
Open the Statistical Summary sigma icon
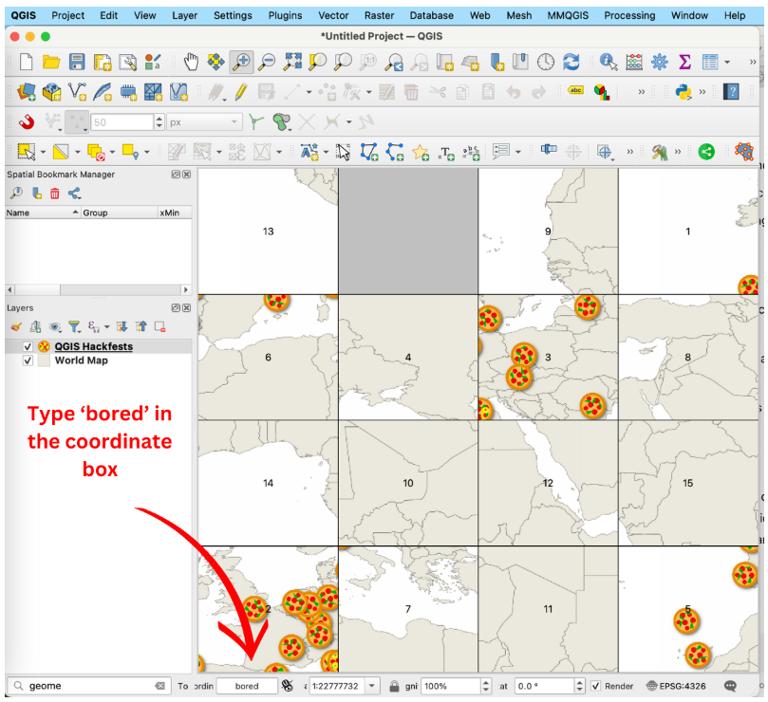(685, 62)
